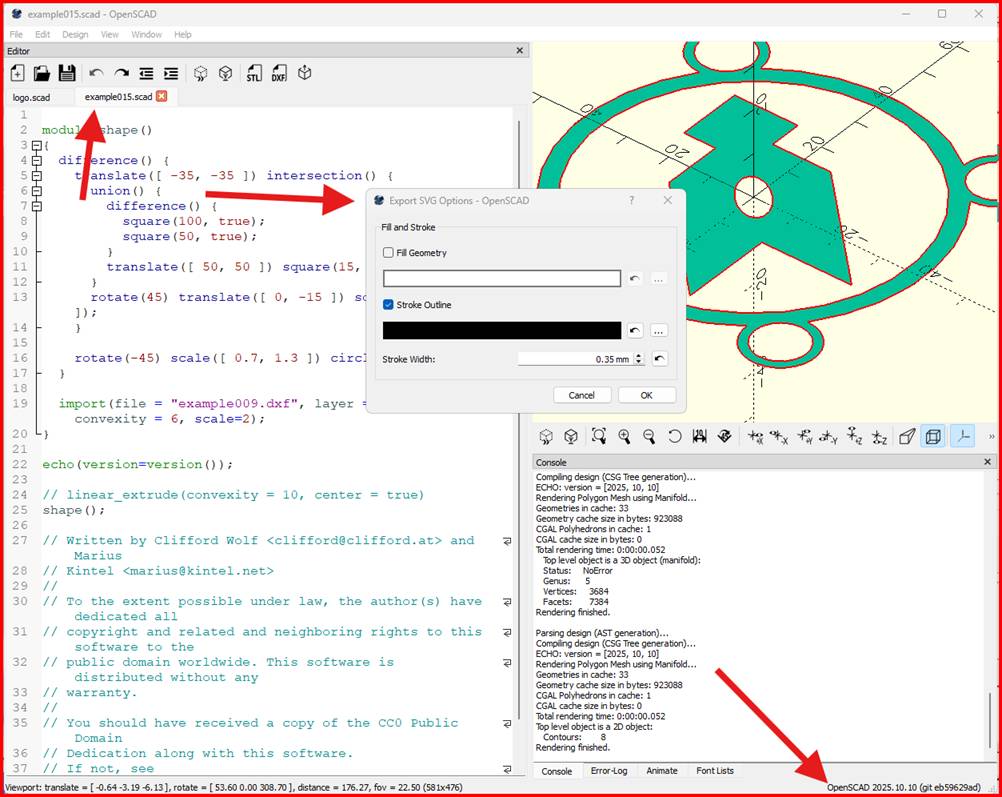Enable the Fill Geometry checkbox

pyautogui.click(x=389, y=253)
